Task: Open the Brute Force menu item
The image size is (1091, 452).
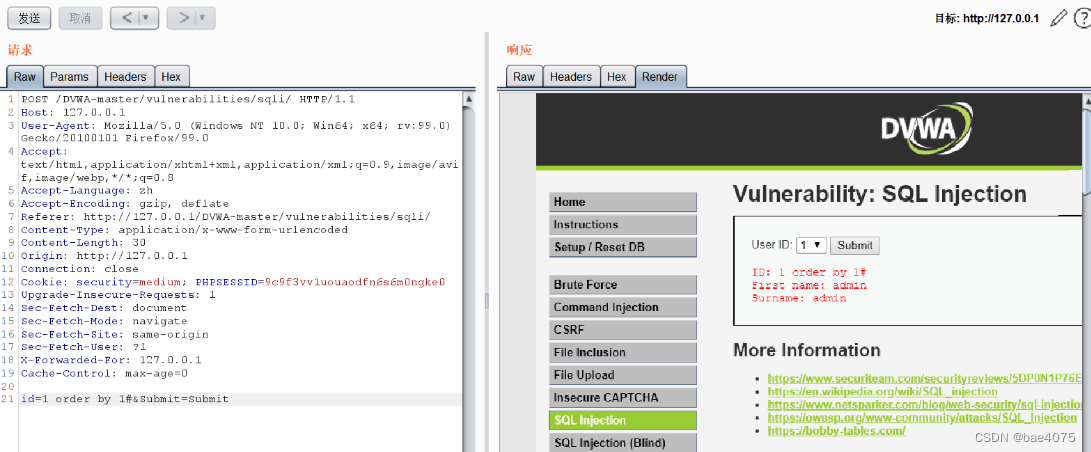Action: [623, 284]
